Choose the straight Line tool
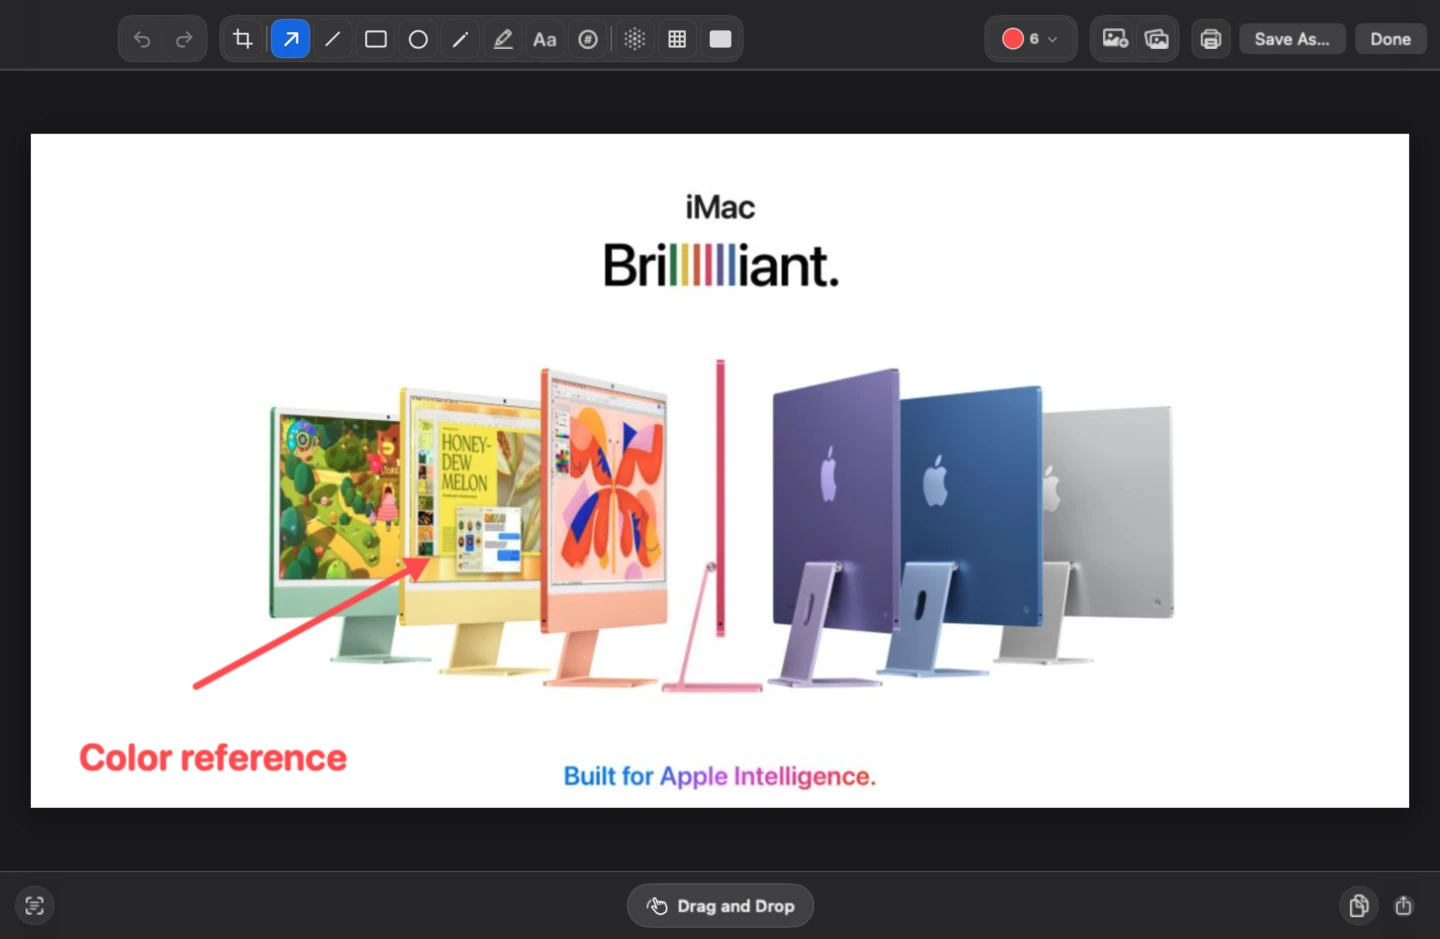The image size is (1440, 939). [332, 39]
